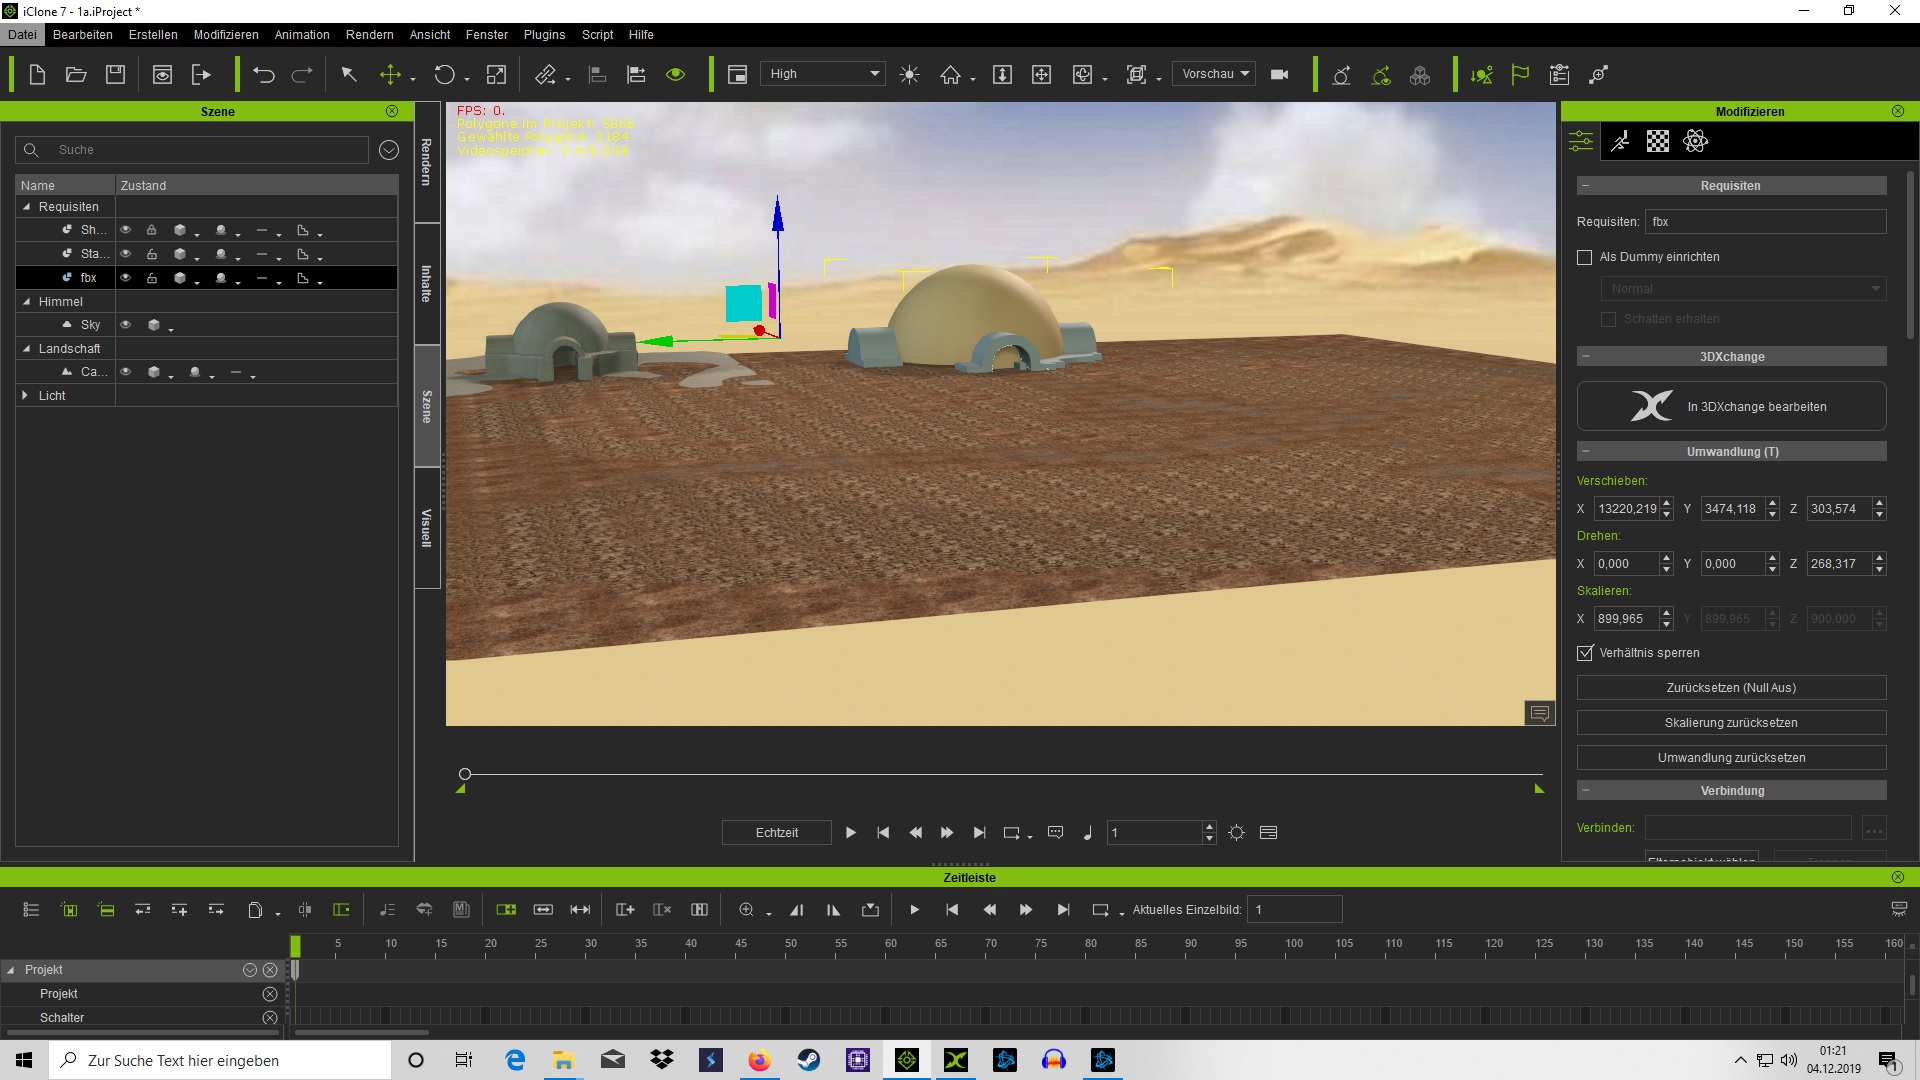Click the green flag toolbar icon
The width and height of the screenshot is (1920, 1080).
1520,75
